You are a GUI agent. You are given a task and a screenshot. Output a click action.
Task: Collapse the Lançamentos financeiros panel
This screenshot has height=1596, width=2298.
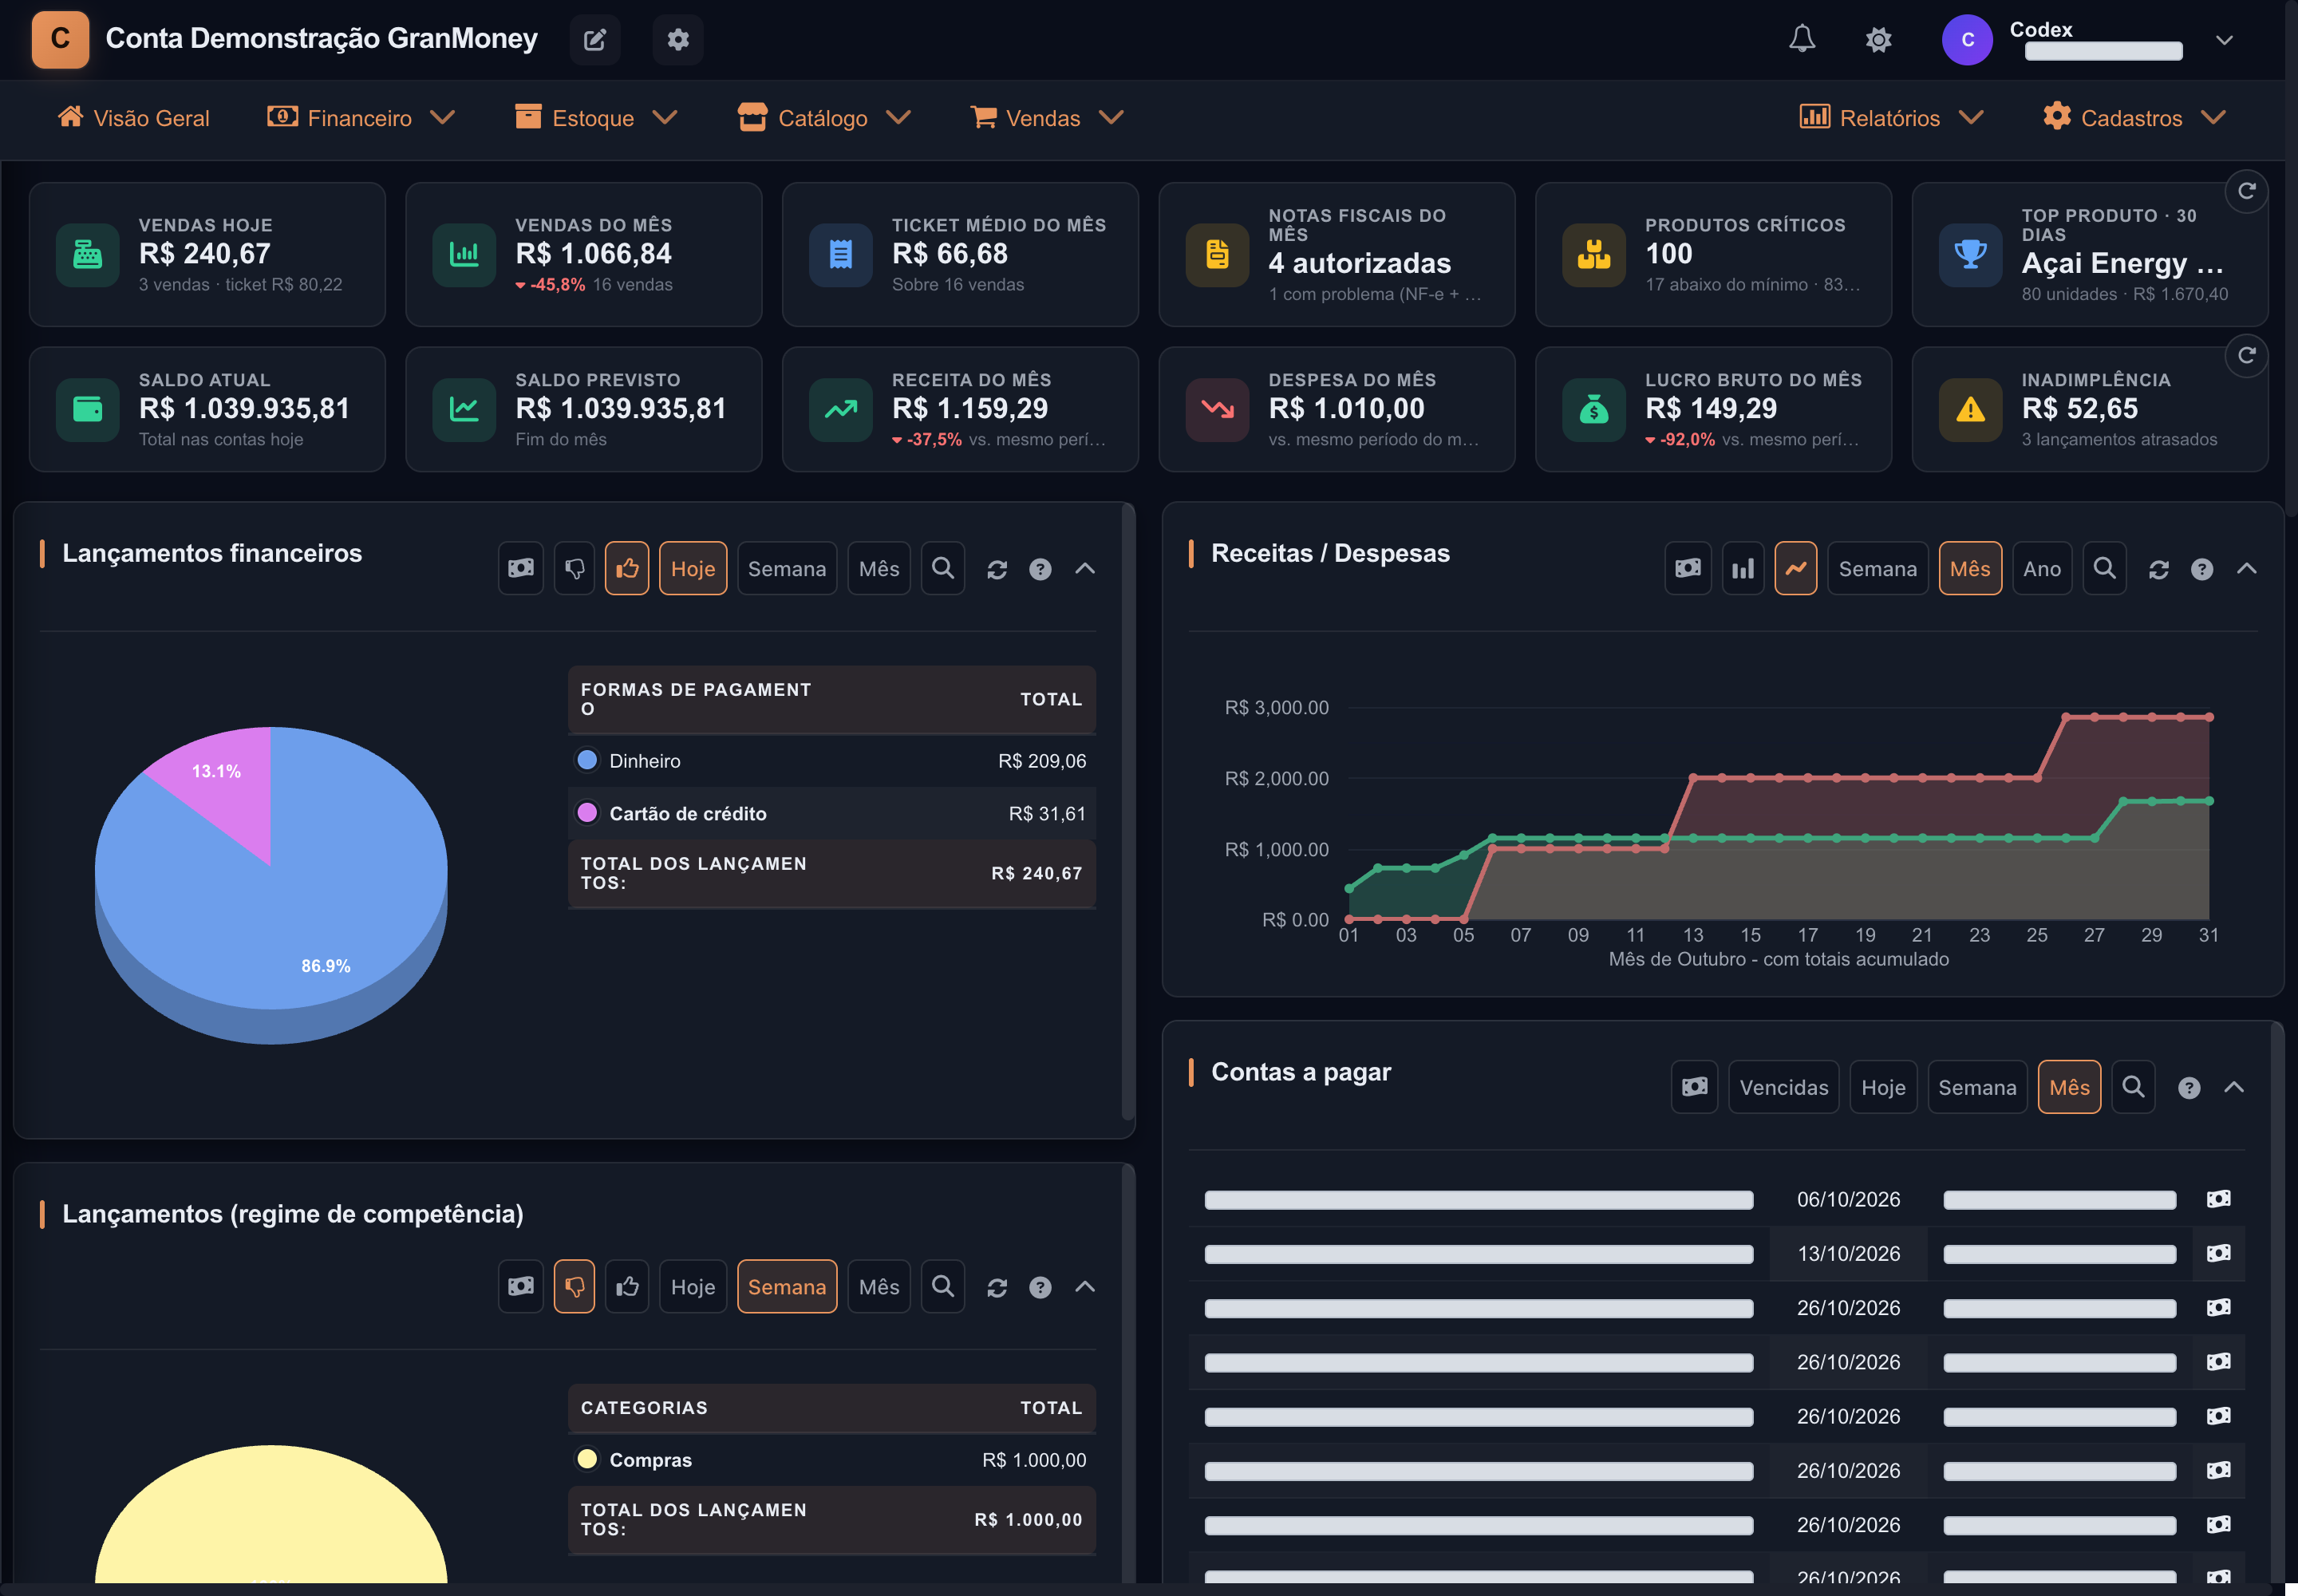point(1085,569)
